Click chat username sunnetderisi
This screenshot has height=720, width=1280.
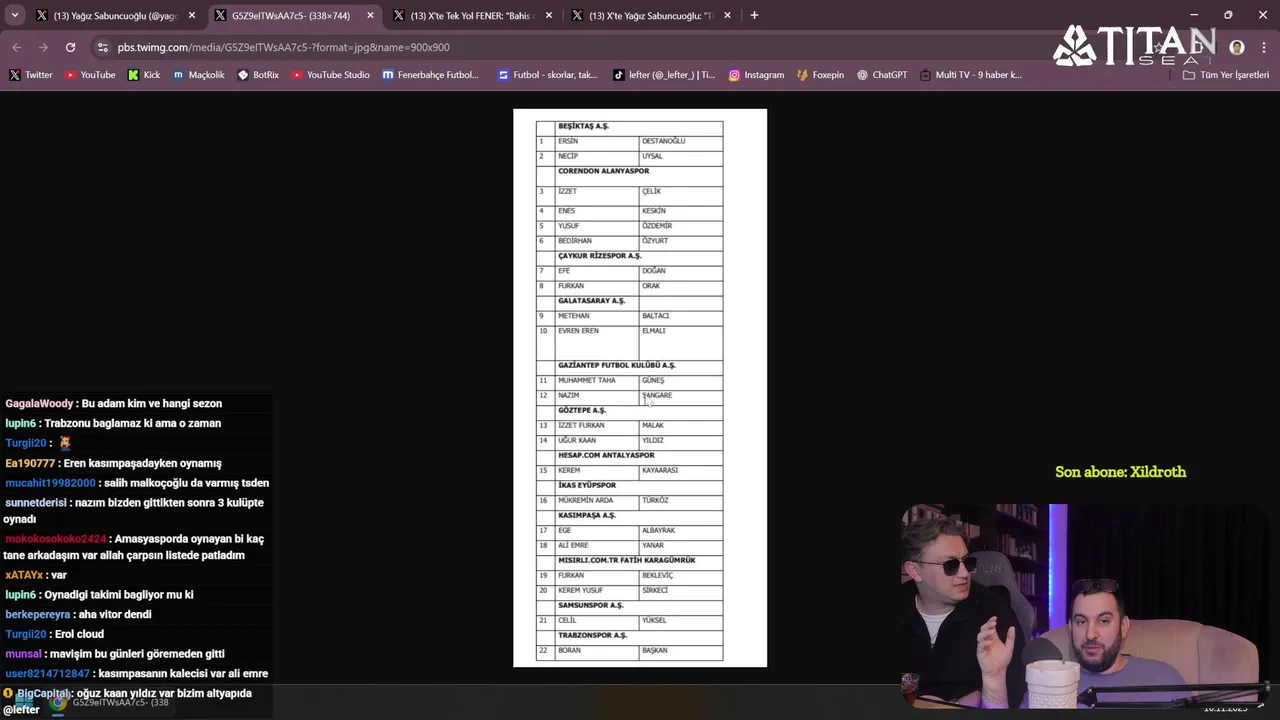pyautogui.click(x=35, y=503)
